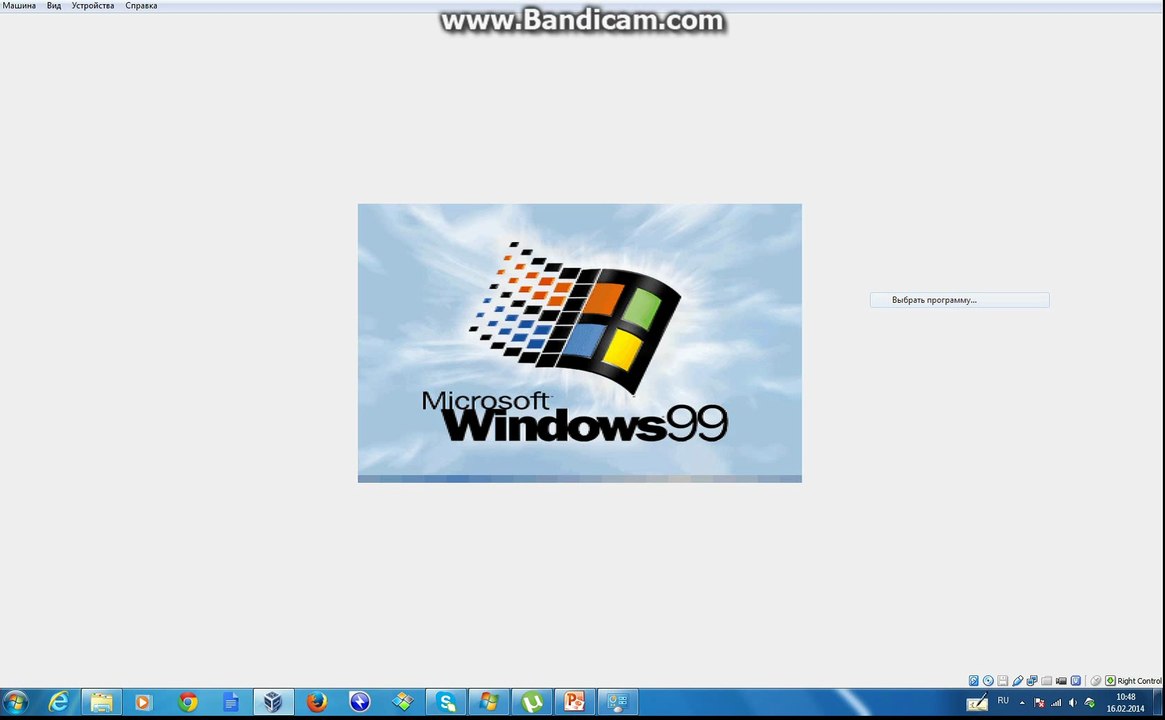Viewport: 1165px width, 720px height.
Task: Click the green host key arrow icon
Action: click(x=1110, y=681)
